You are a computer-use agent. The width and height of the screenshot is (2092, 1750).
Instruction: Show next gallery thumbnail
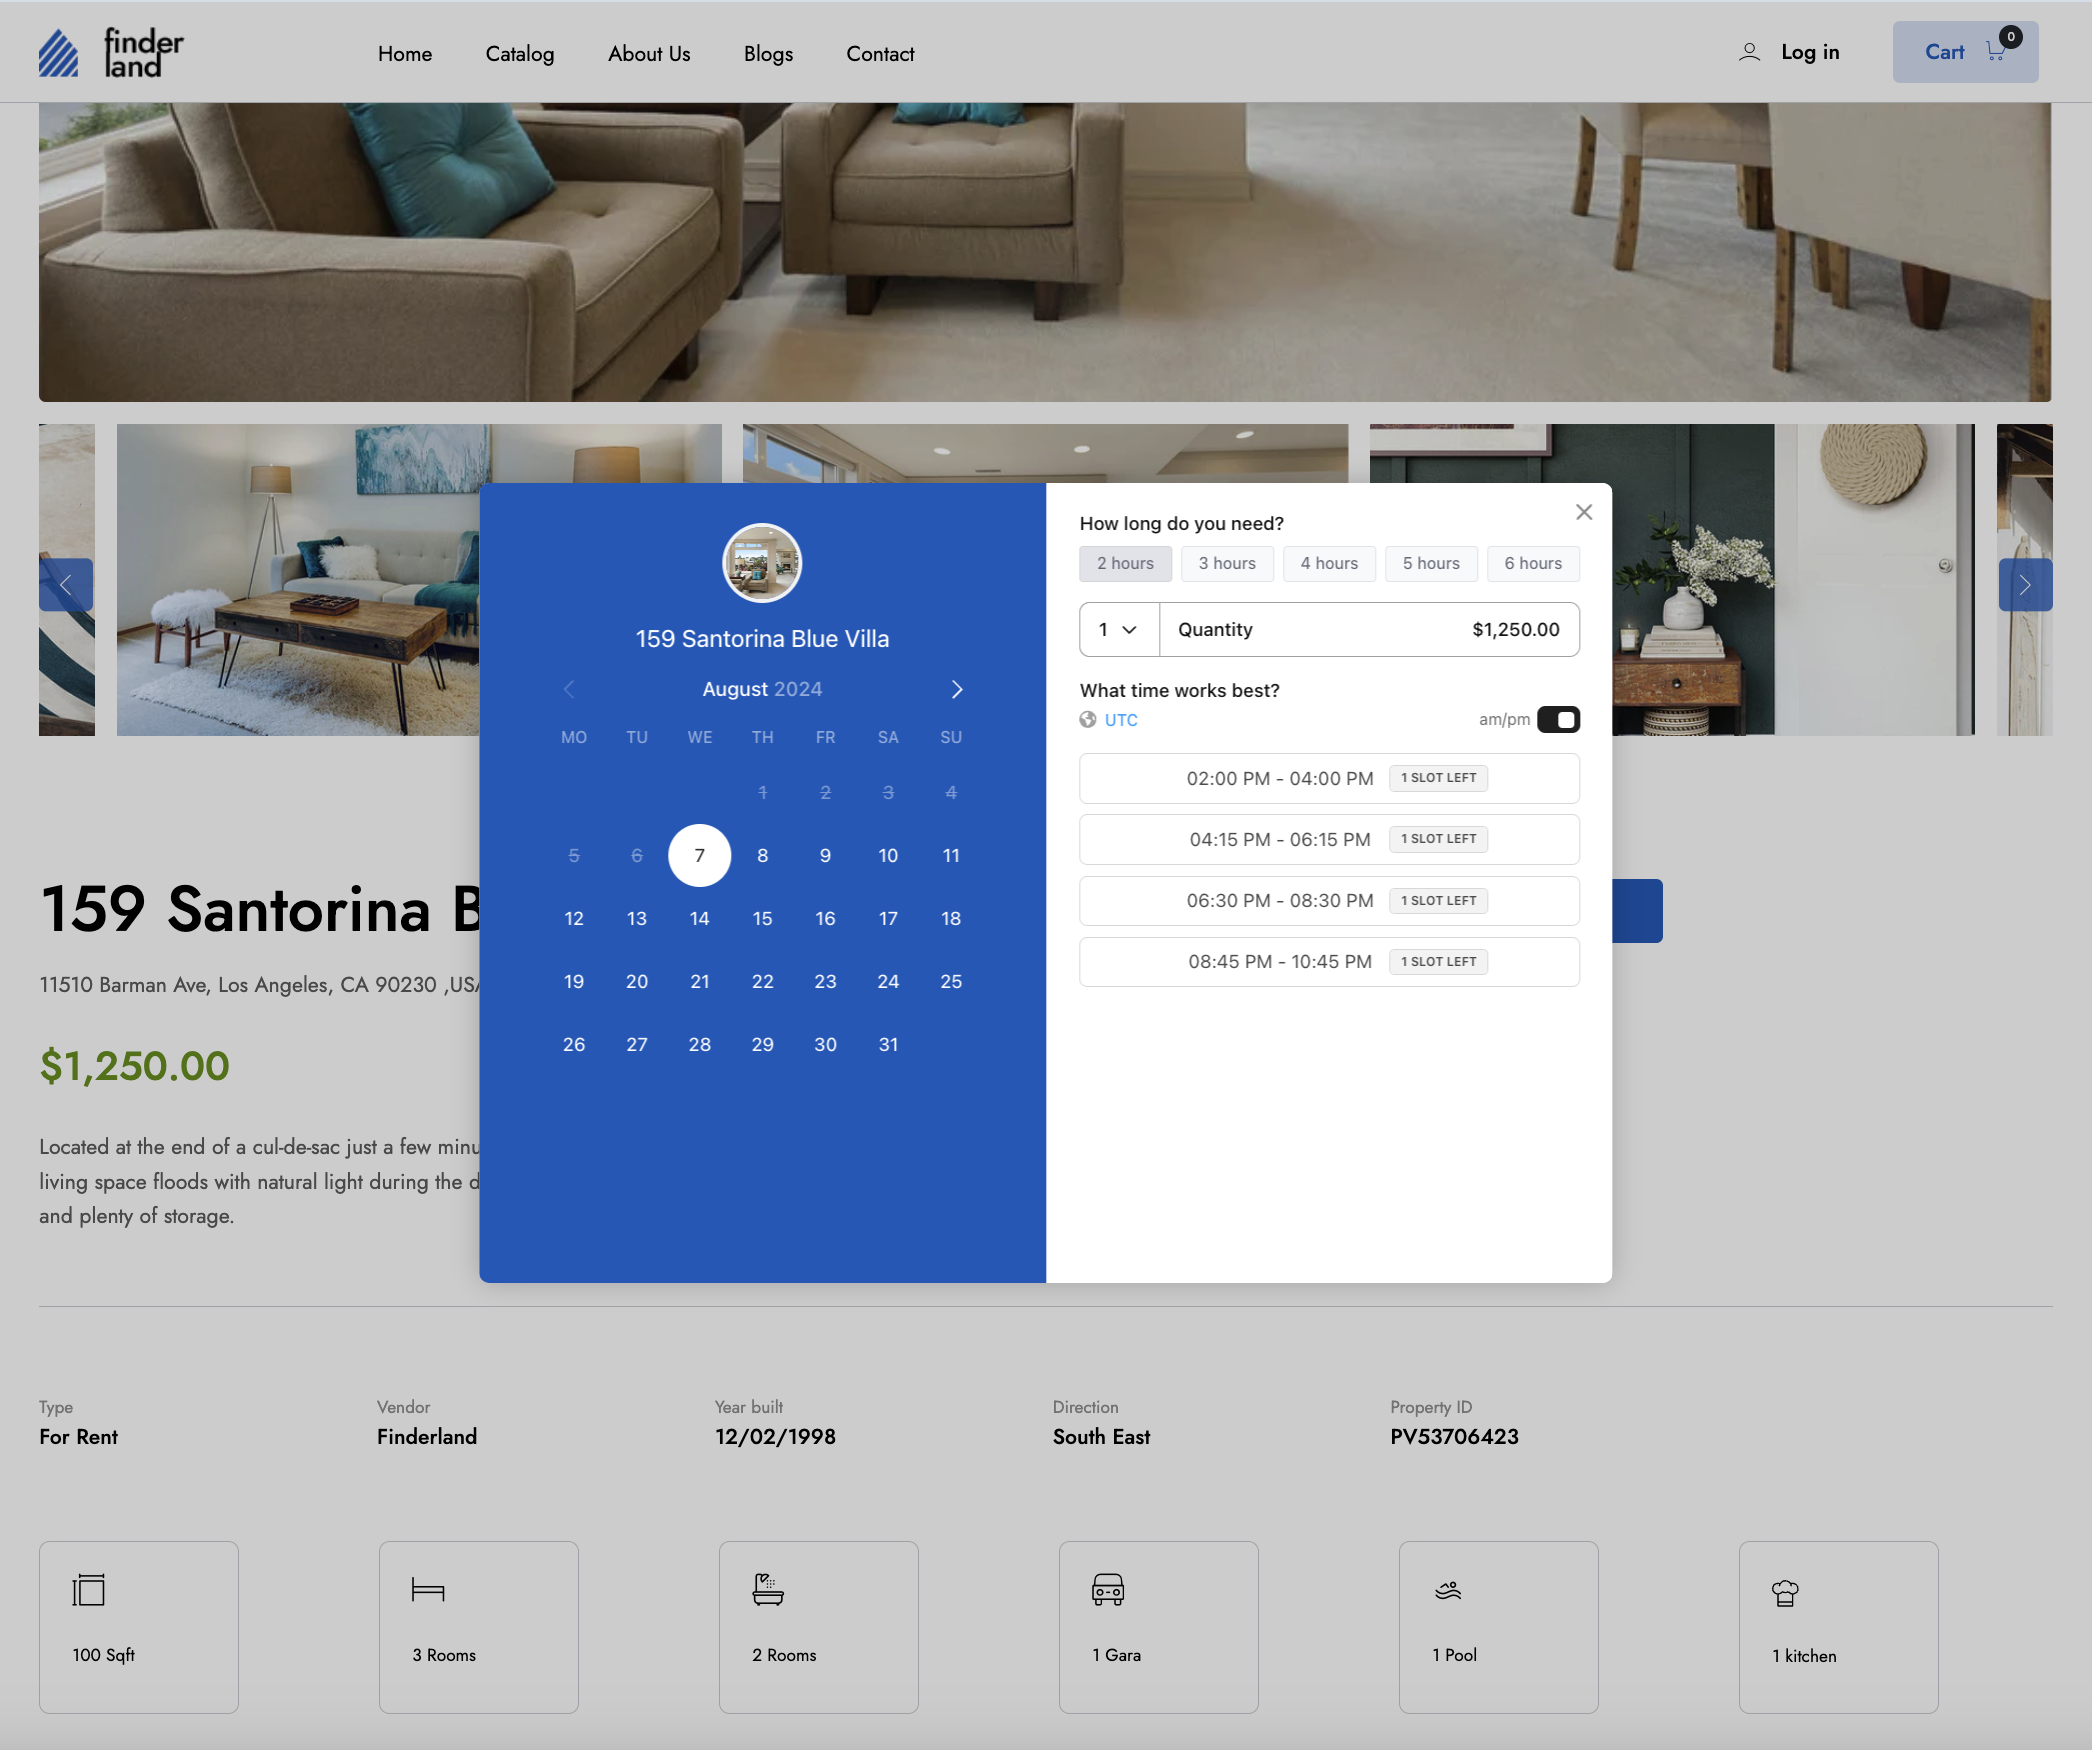coord(2025,585)
